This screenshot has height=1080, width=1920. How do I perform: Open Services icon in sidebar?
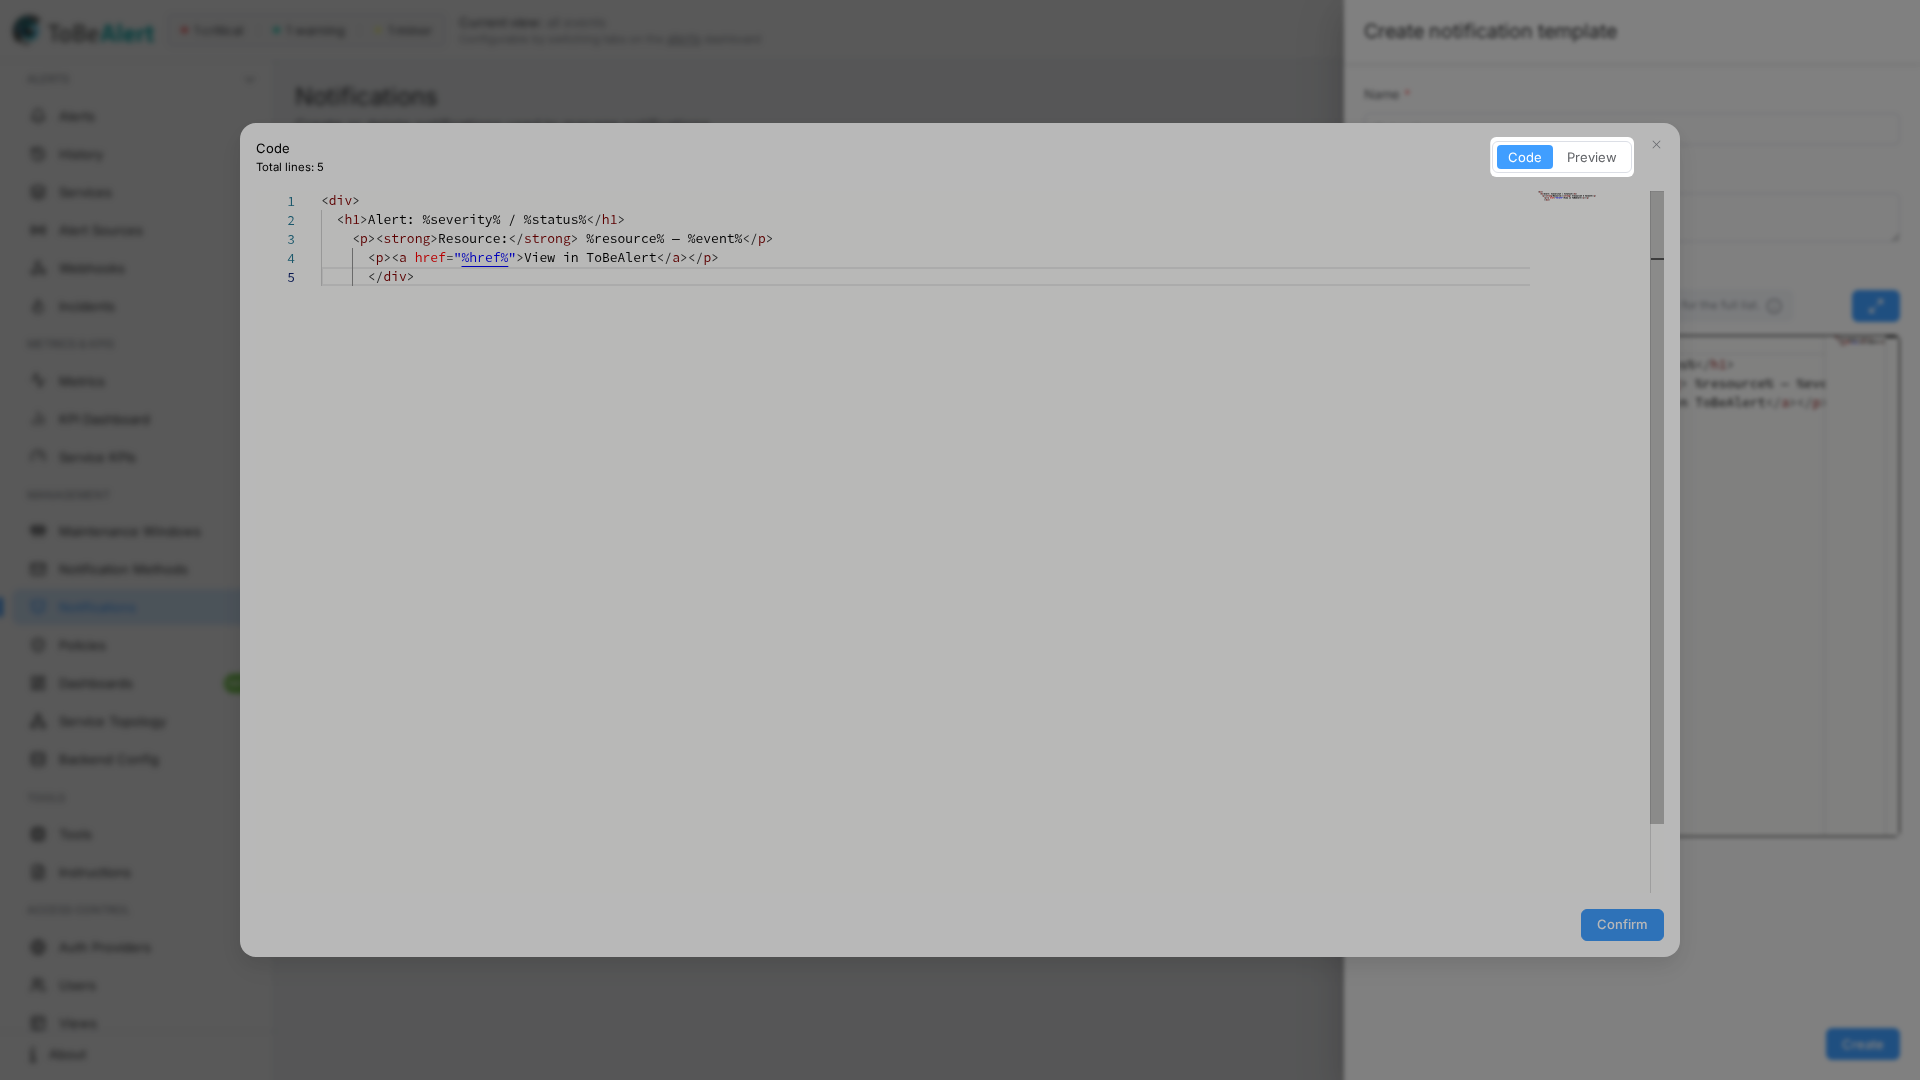[x=38, y=192]
